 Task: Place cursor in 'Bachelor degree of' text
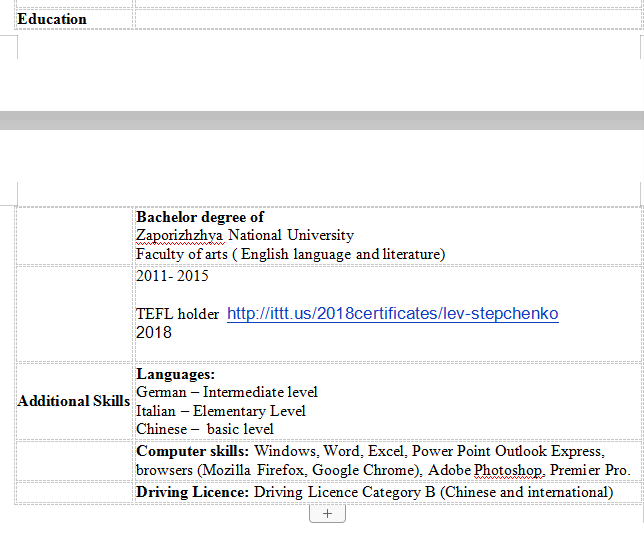tap(200, 217)
